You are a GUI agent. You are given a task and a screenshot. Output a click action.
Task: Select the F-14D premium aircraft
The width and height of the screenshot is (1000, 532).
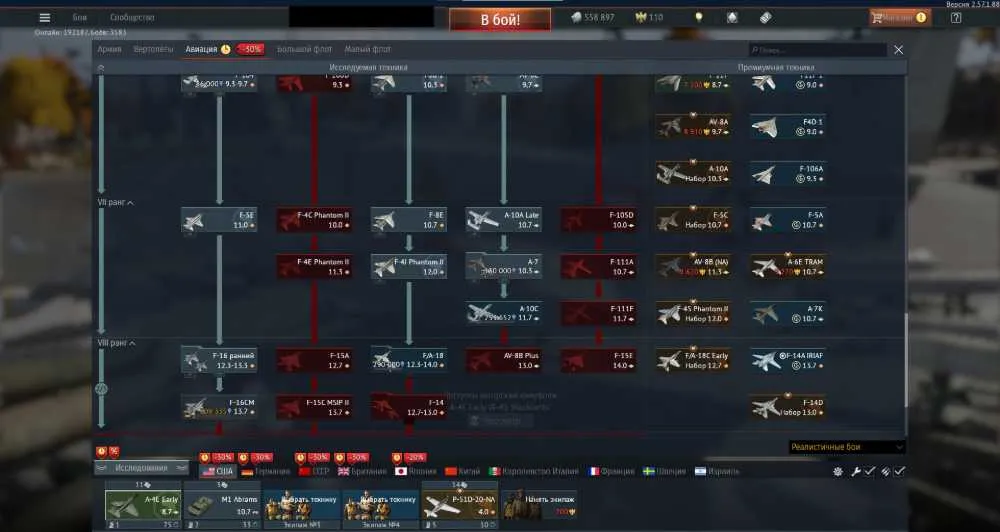tap(788, 407)
